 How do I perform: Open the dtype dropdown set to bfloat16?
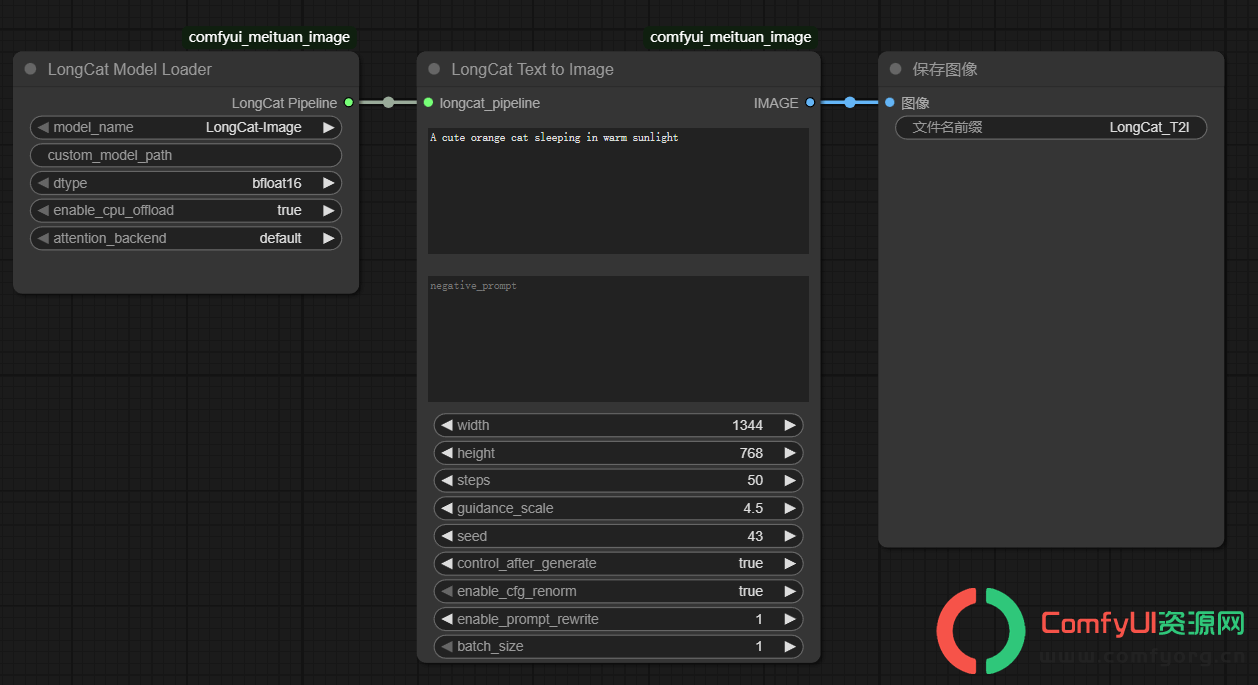coord(186,183)
